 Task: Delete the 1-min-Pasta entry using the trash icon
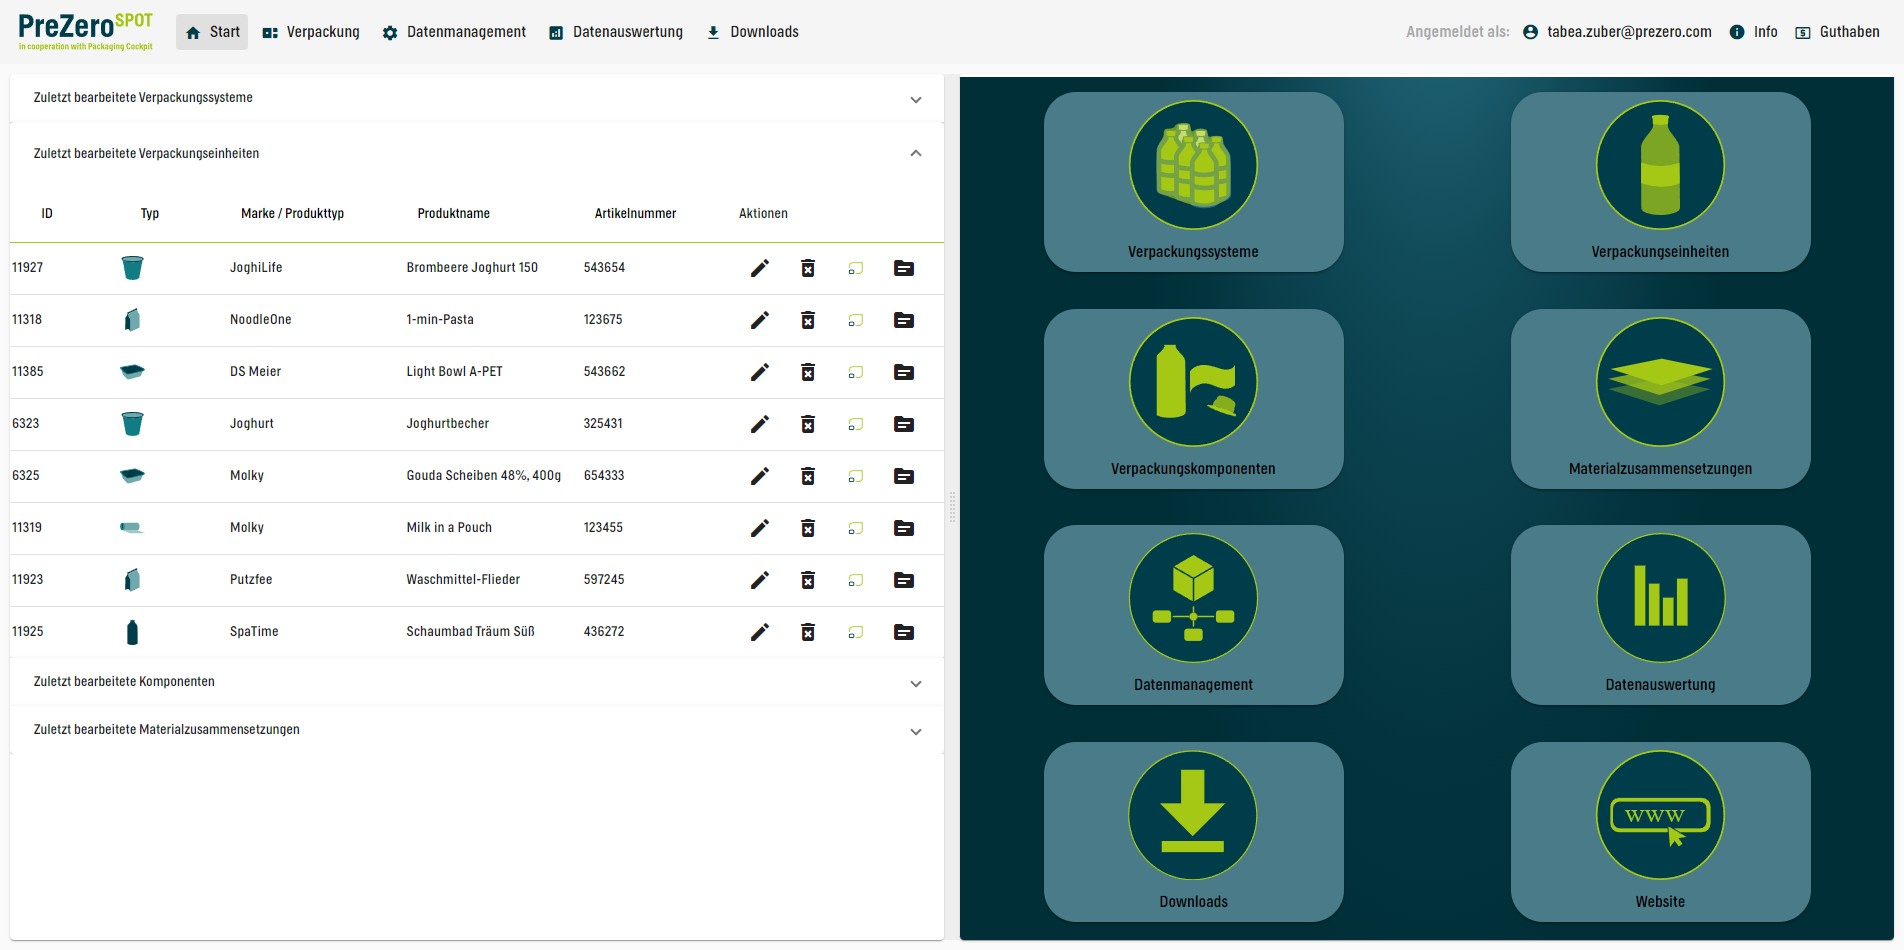pos(808,320)
